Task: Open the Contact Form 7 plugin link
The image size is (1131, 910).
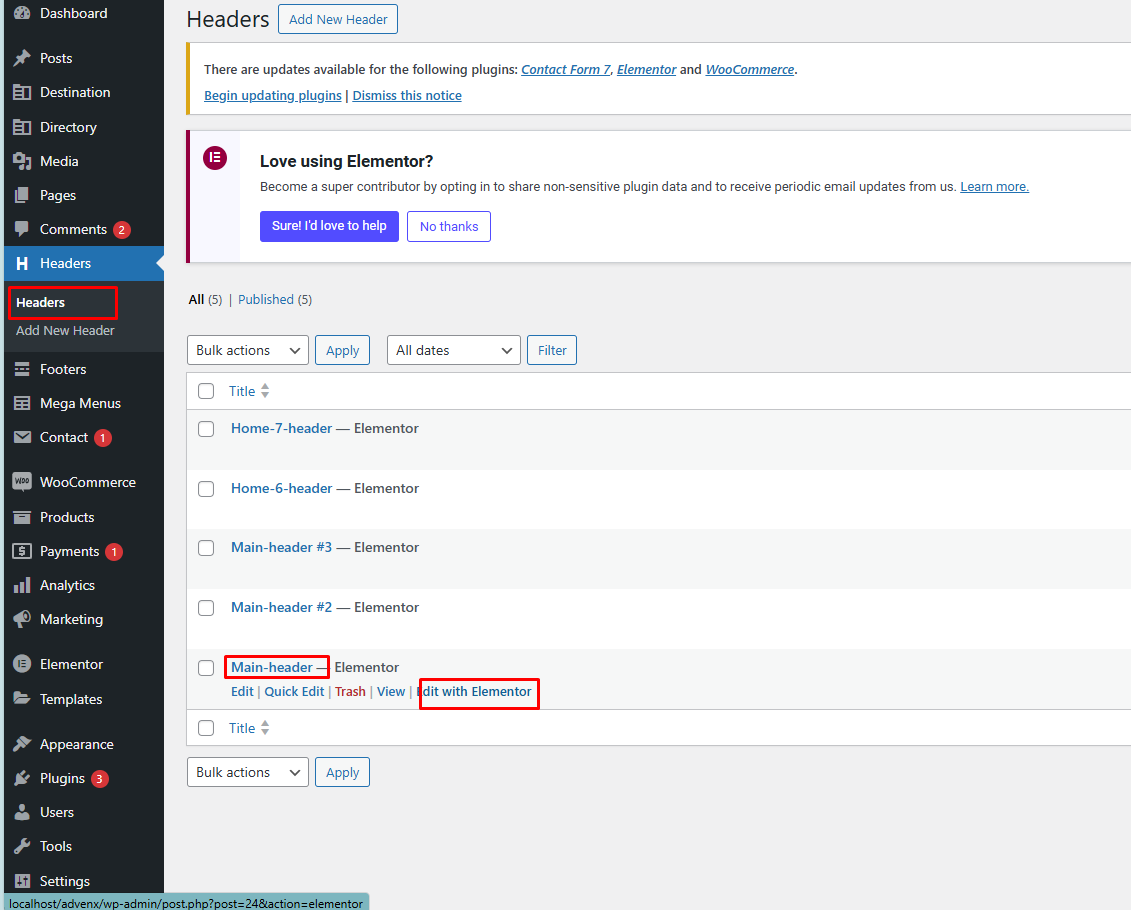Action: [x=566, y=69]
